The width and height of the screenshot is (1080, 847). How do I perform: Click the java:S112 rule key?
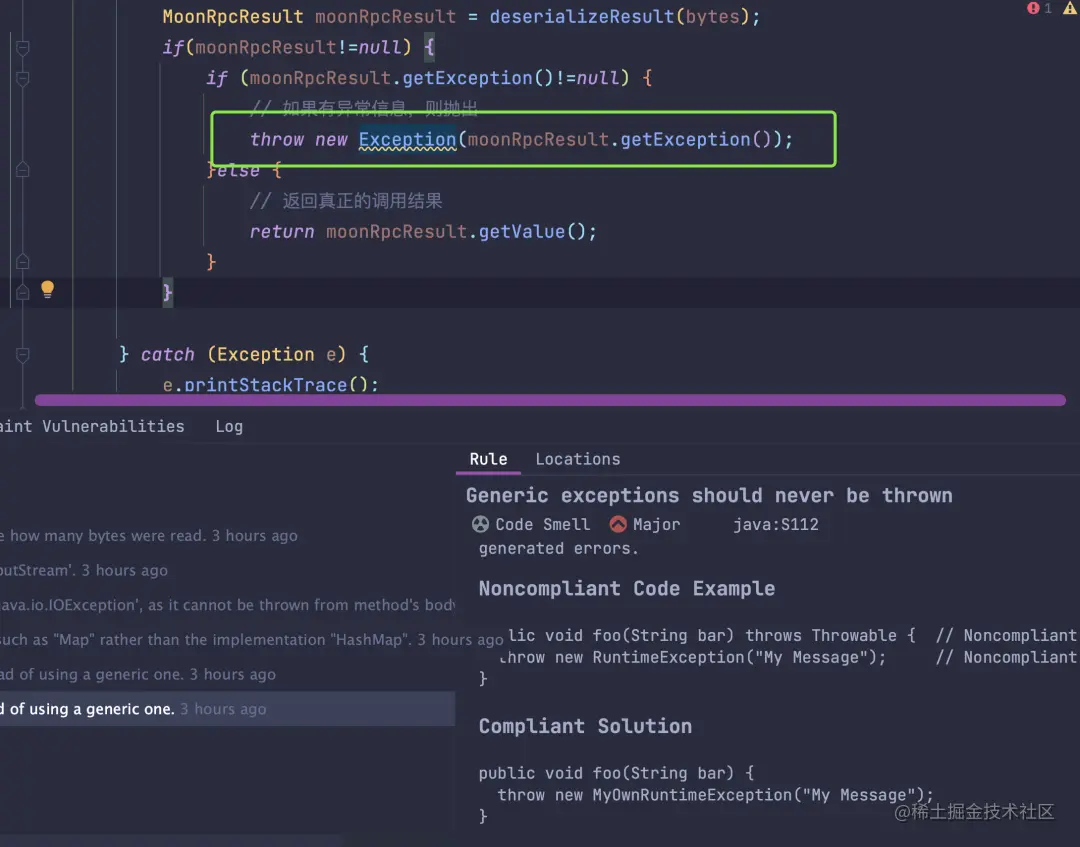coord(776,525)
